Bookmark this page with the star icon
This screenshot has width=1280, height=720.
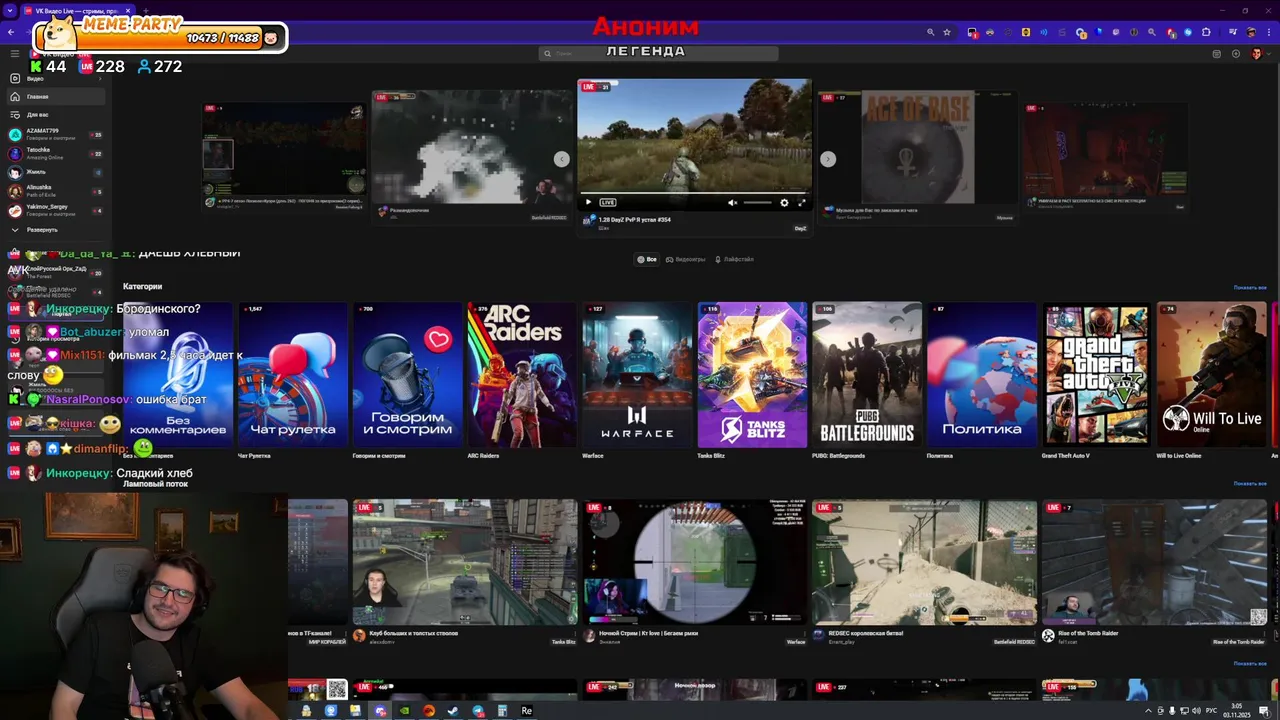point(947,32)
